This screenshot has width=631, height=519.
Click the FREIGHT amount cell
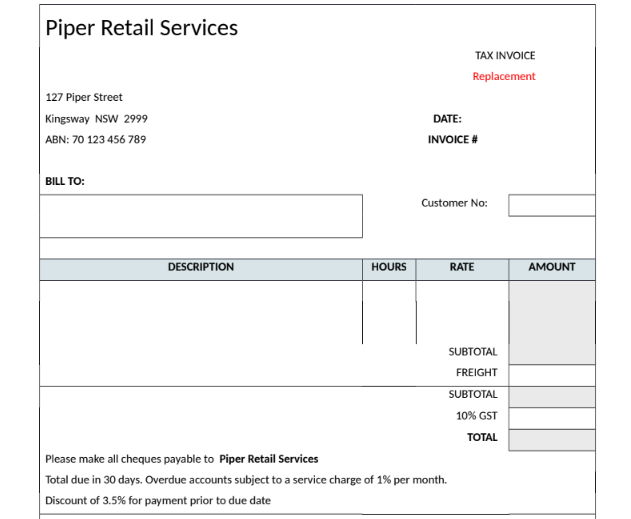[x=551, y=374]
